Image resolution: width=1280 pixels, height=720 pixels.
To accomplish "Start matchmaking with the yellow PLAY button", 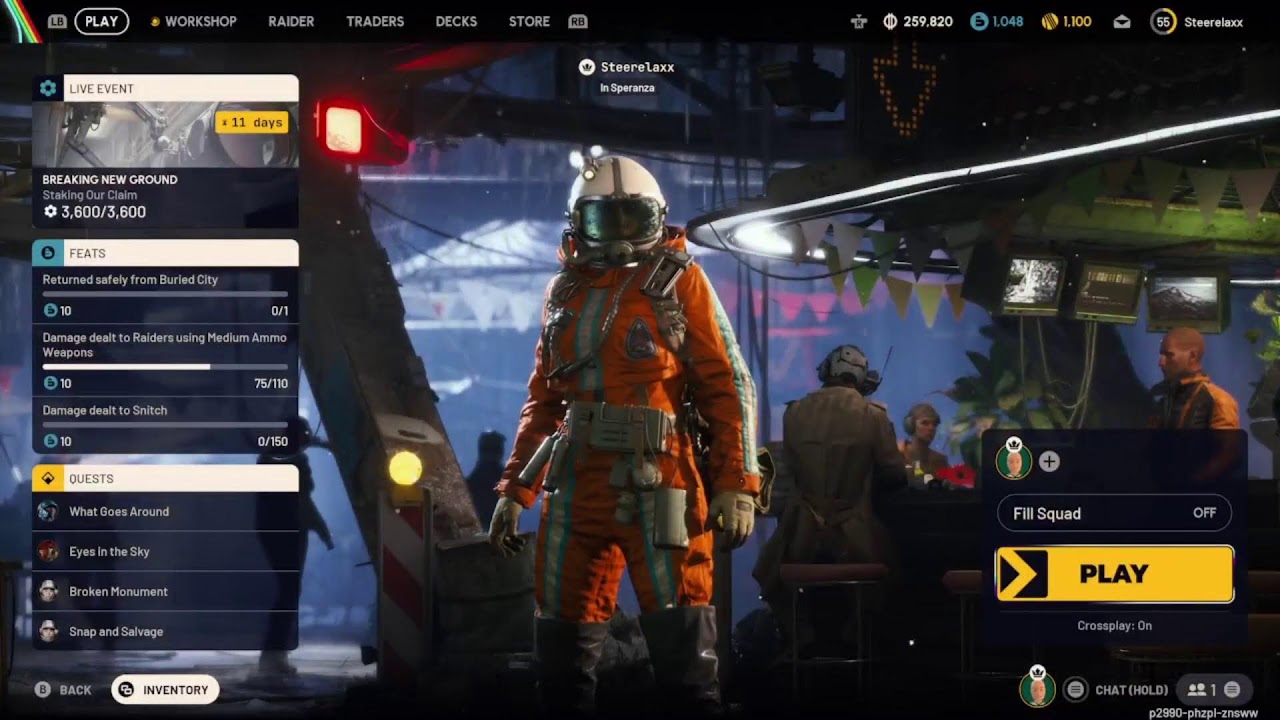I will click(x=1114, y=574).
